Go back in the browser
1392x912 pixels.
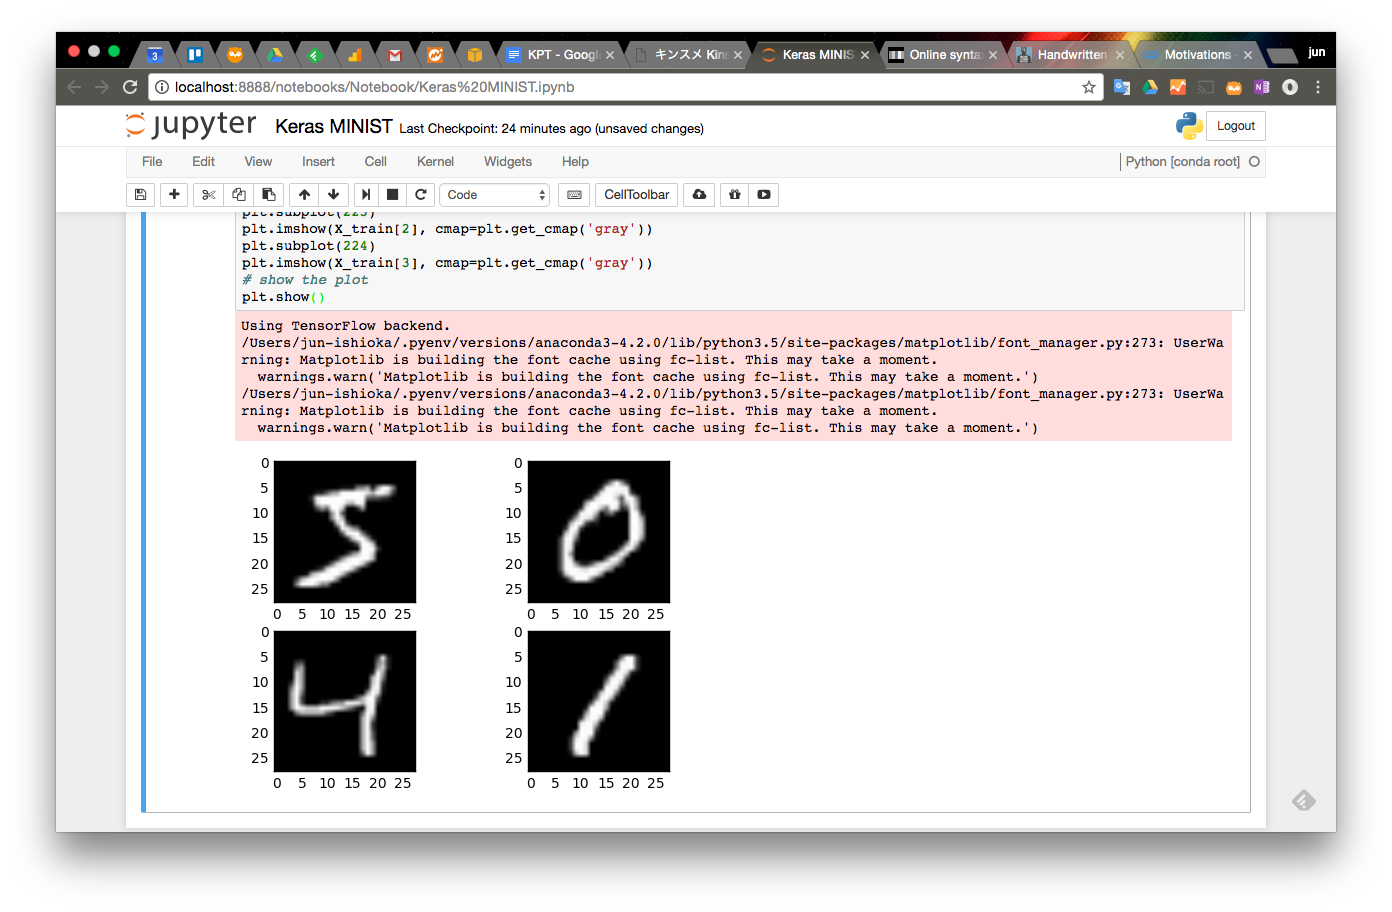[74, 87]
